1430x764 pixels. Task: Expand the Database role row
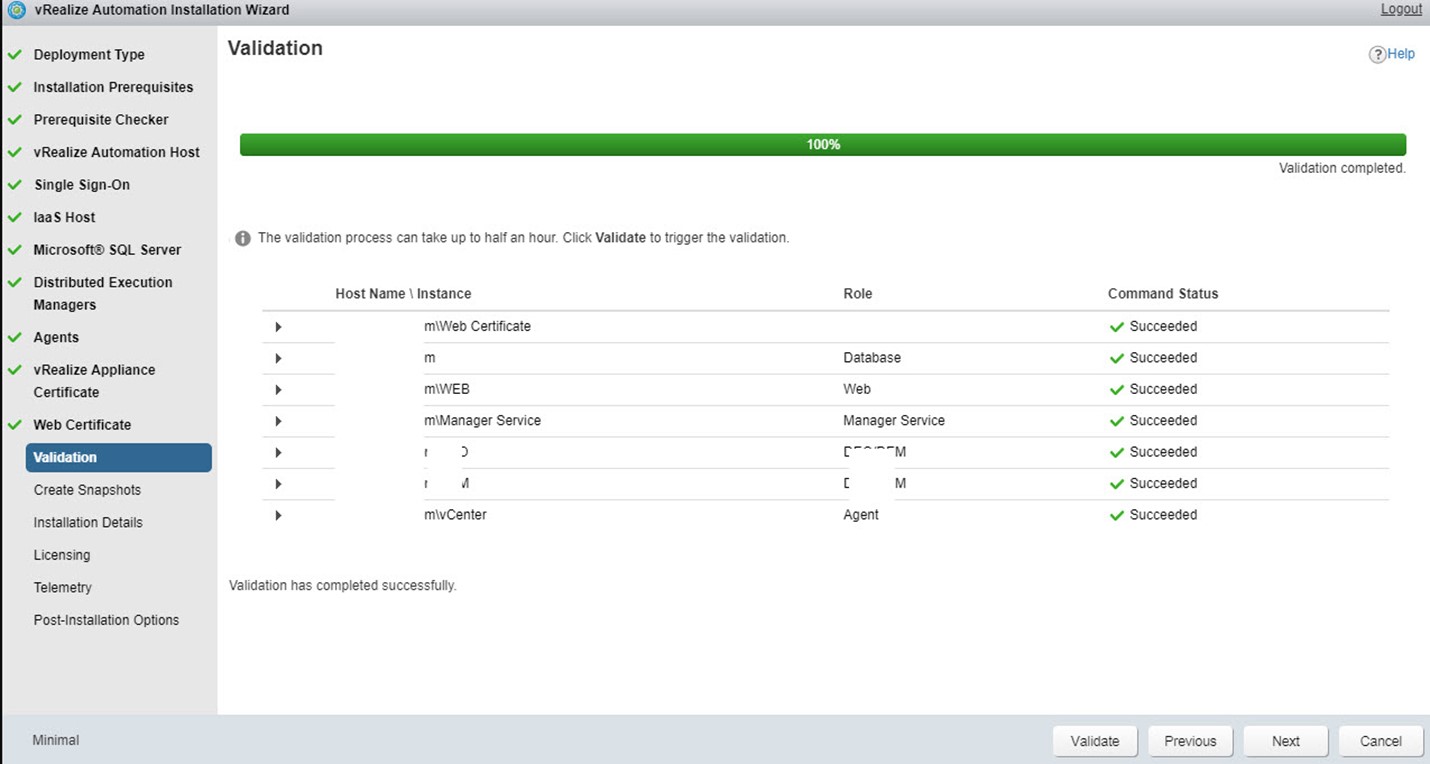[x=278, y=358]
